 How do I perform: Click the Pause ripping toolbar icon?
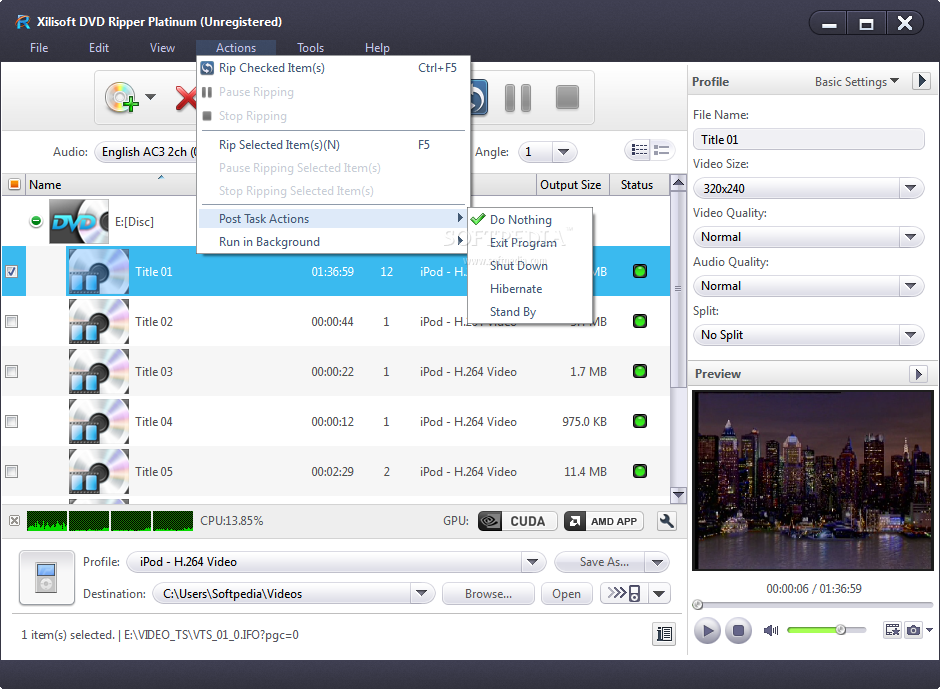tap(517, 98)
